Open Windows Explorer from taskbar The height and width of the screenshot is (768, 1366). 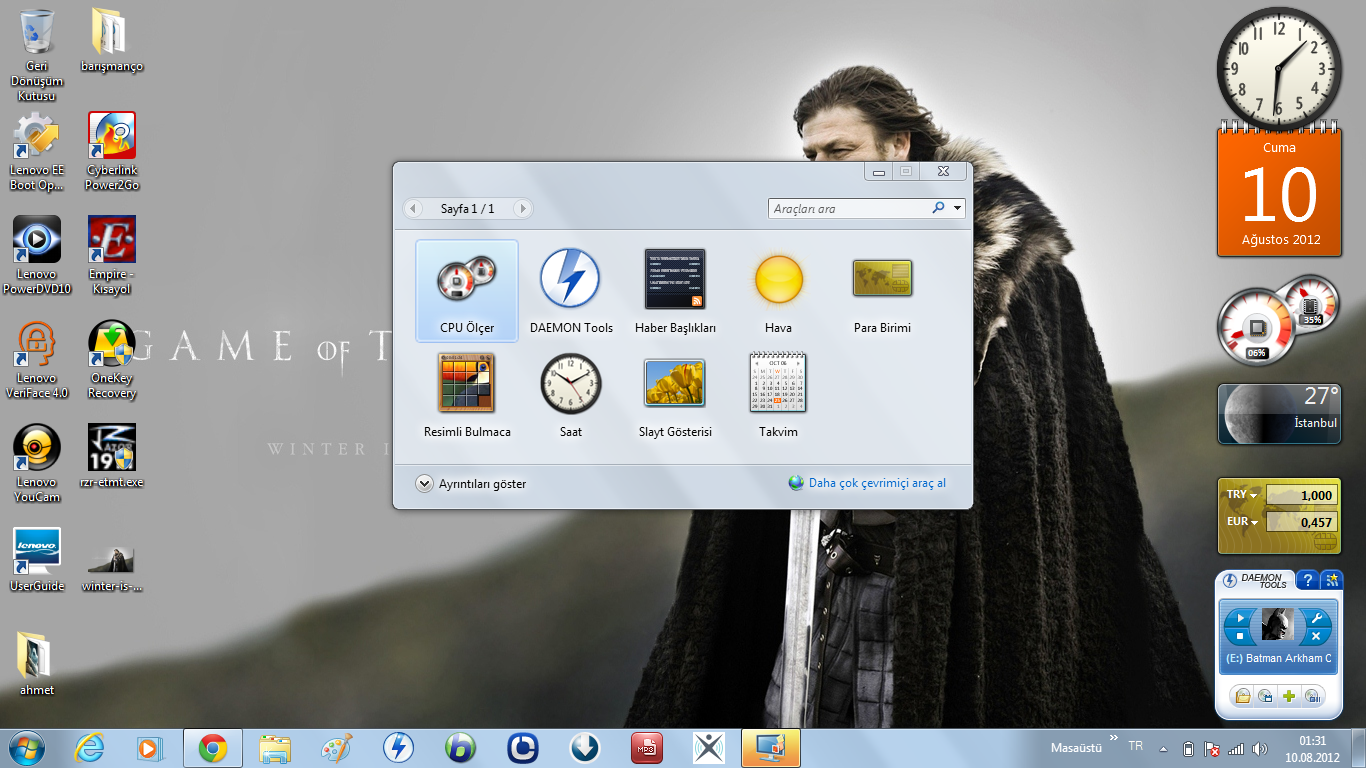pyautogui.click(x=274, y=748)
